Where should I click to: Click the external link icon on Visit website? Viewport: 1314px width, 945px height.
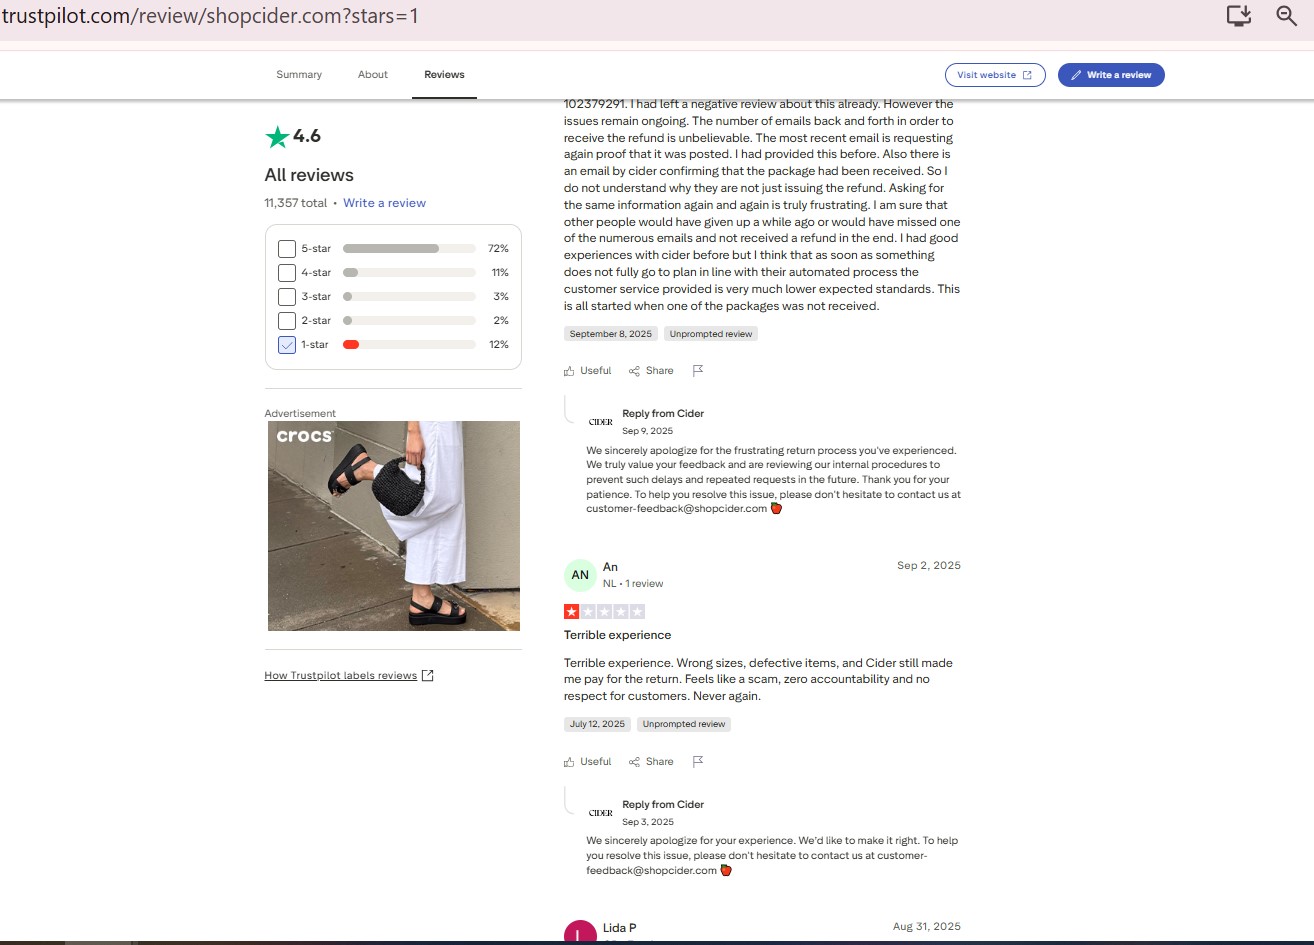pos(1027,75)
